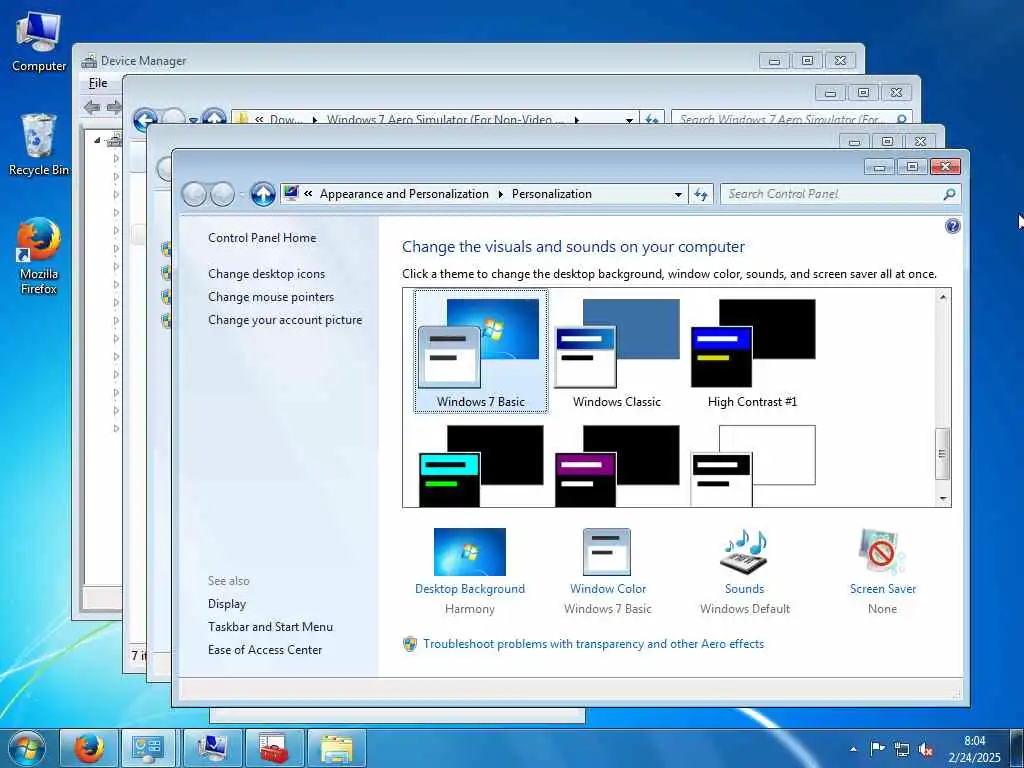Open Control Panel Home link
Image resolution: width=1024 pixels, height=768 pixels.
pyautogui.click(x=262, y=238)
